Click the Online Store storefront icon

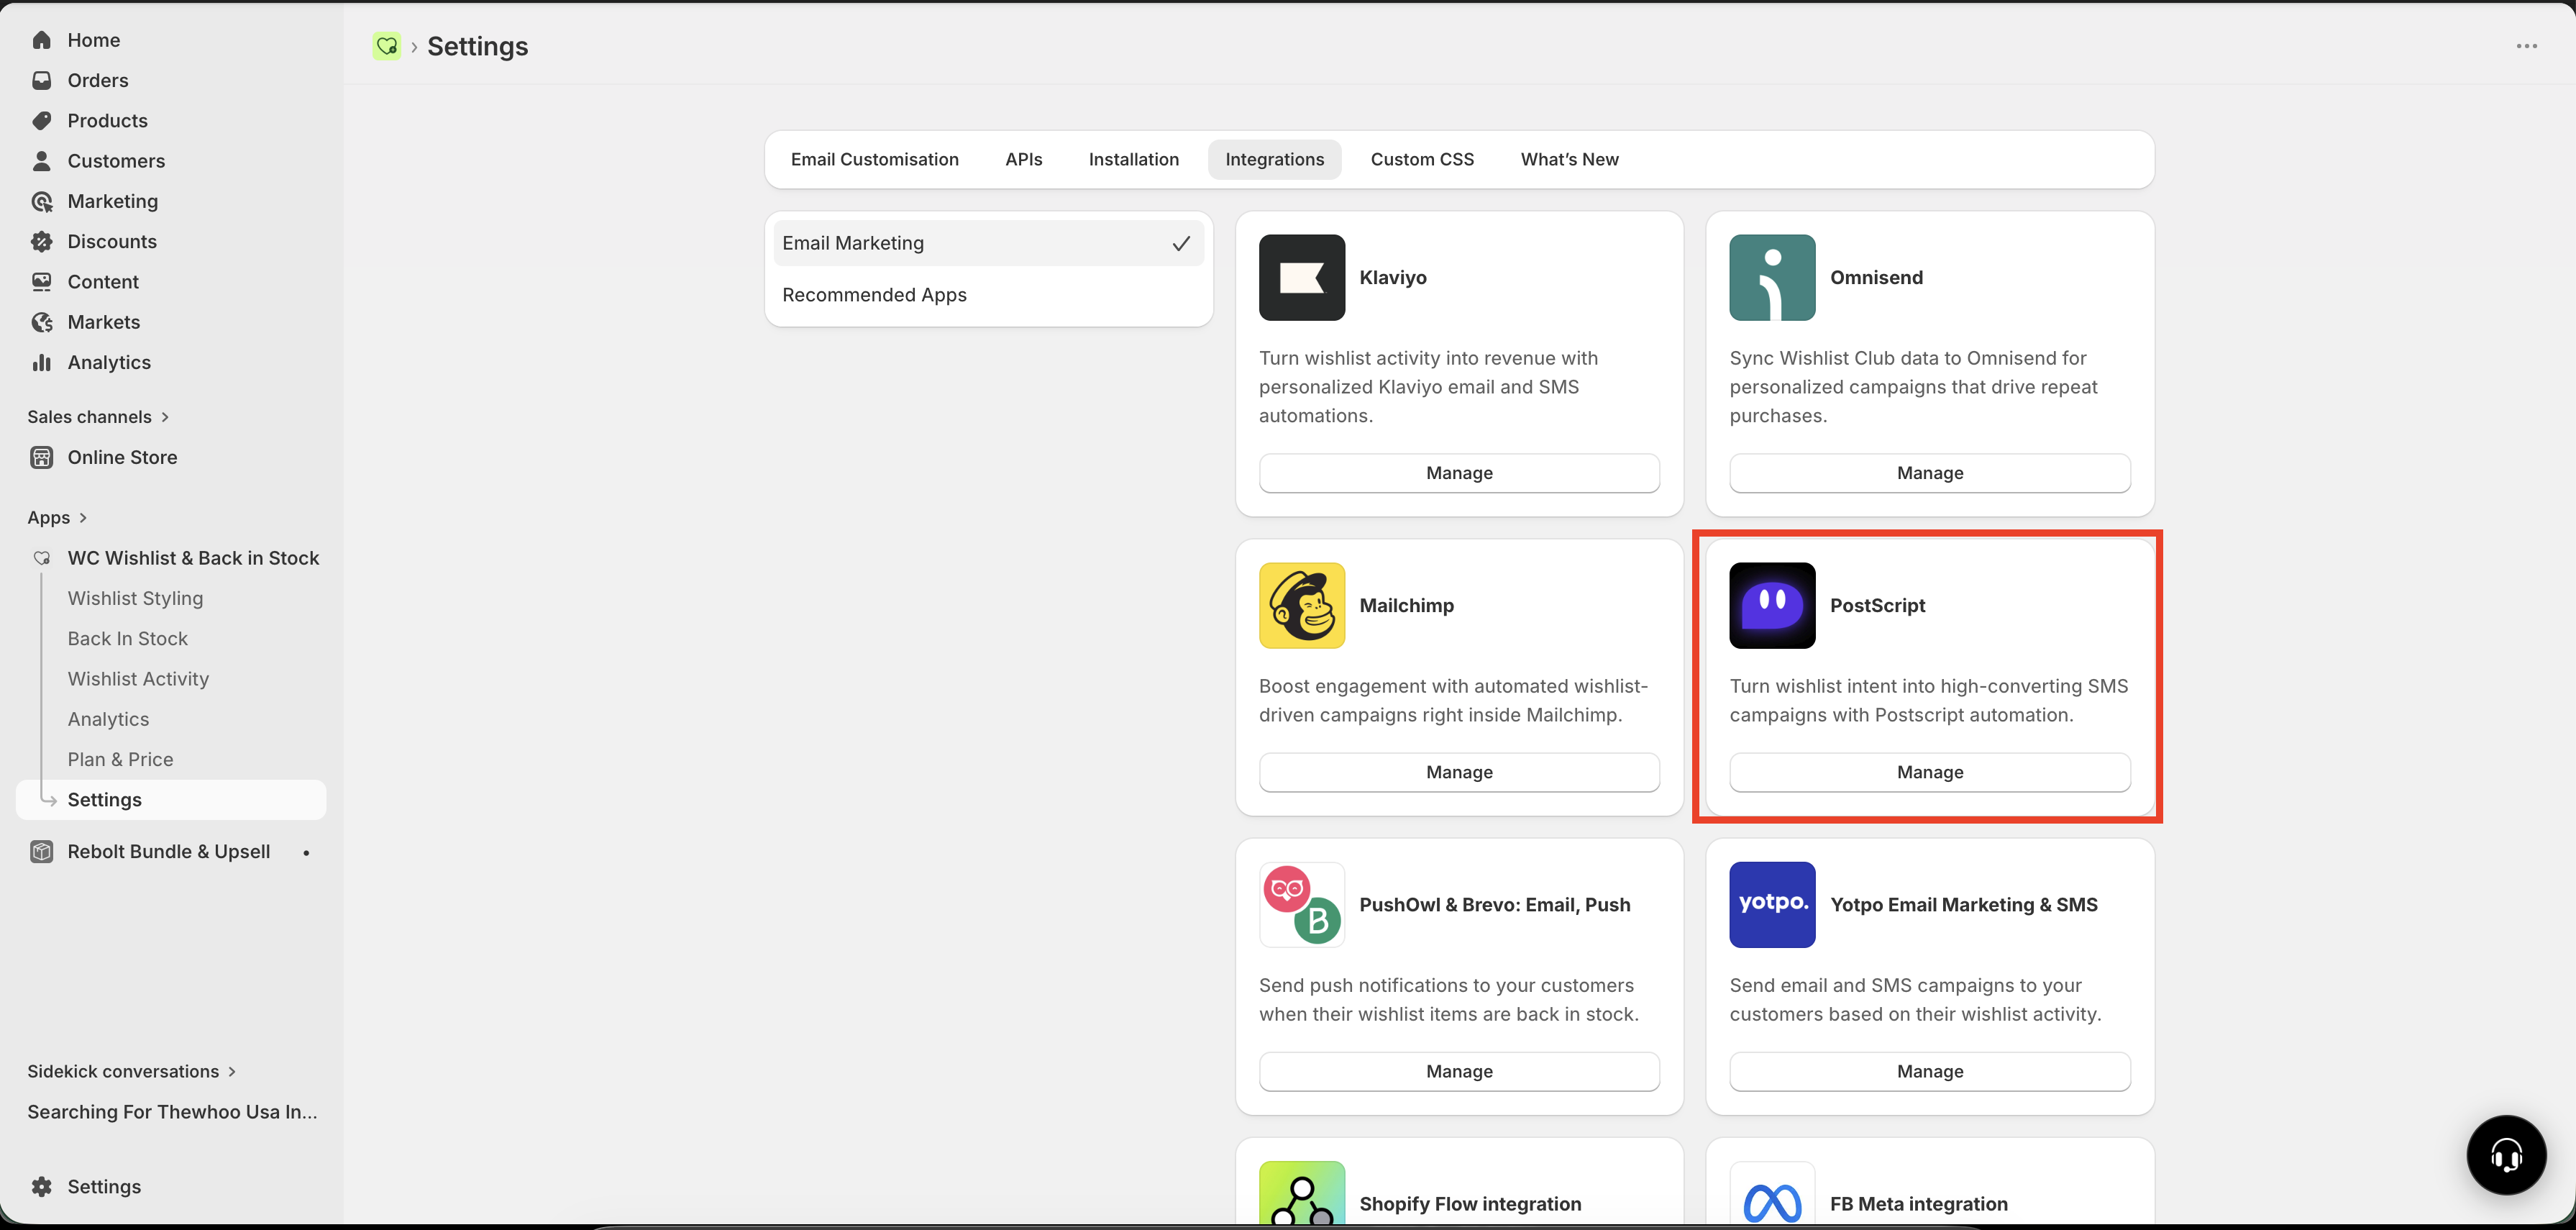tap(41, 457)
